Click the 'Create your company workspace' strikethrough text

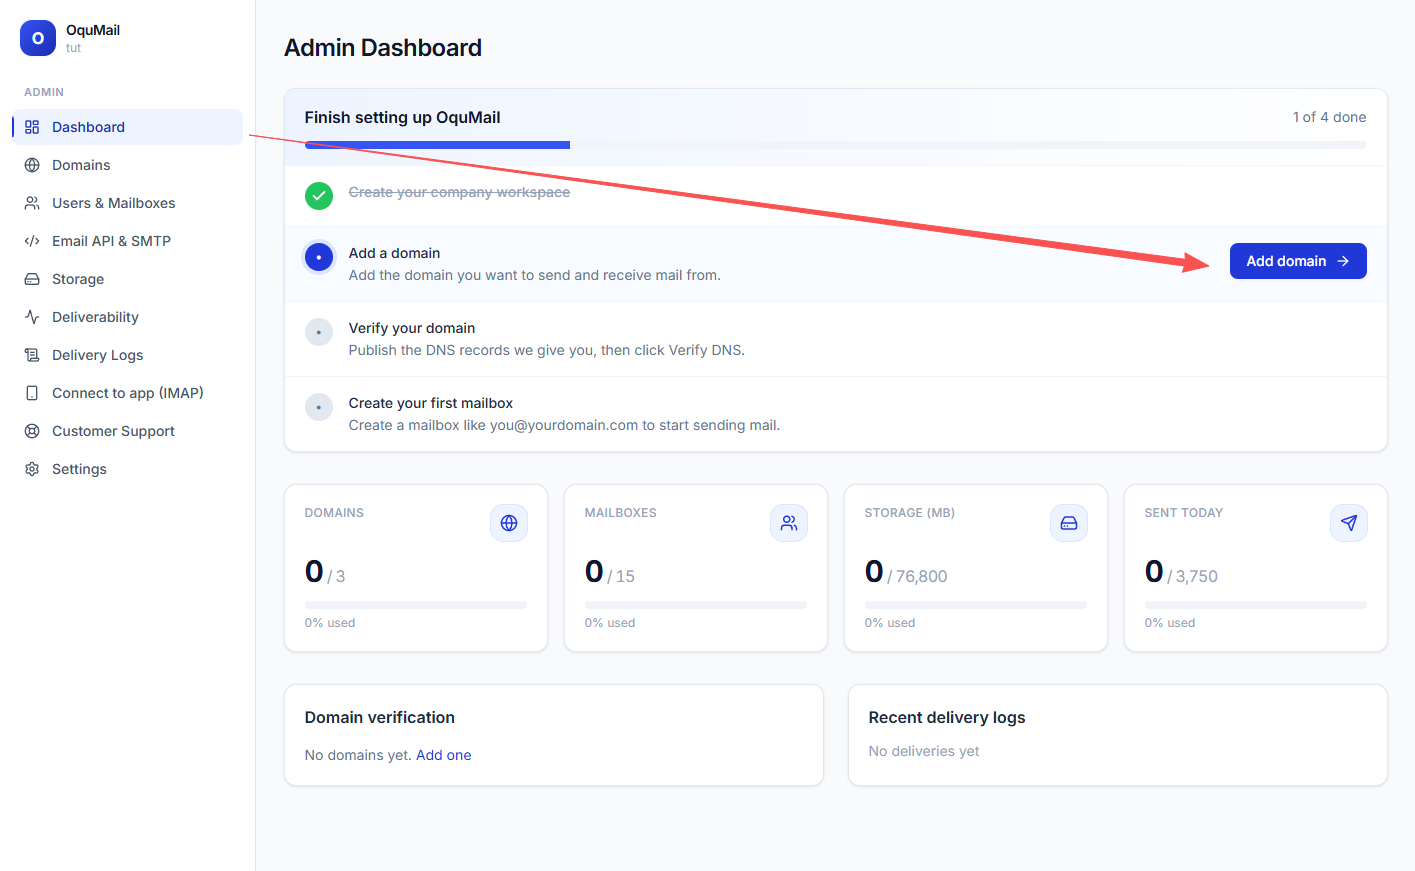(x=459, y=192)
